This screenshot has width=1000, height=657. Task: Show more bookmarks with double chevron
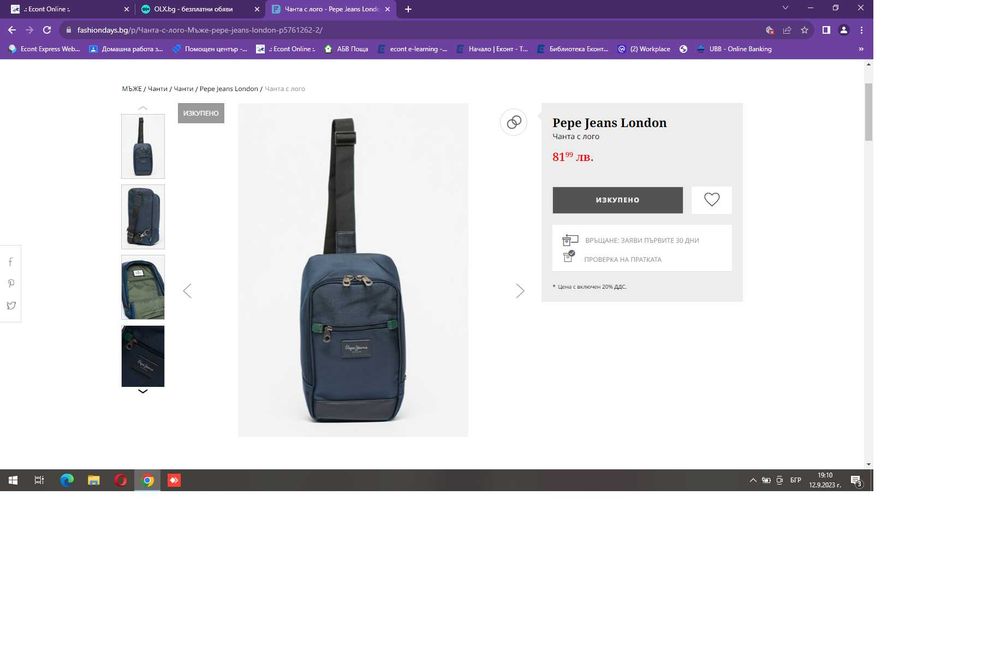861,49
